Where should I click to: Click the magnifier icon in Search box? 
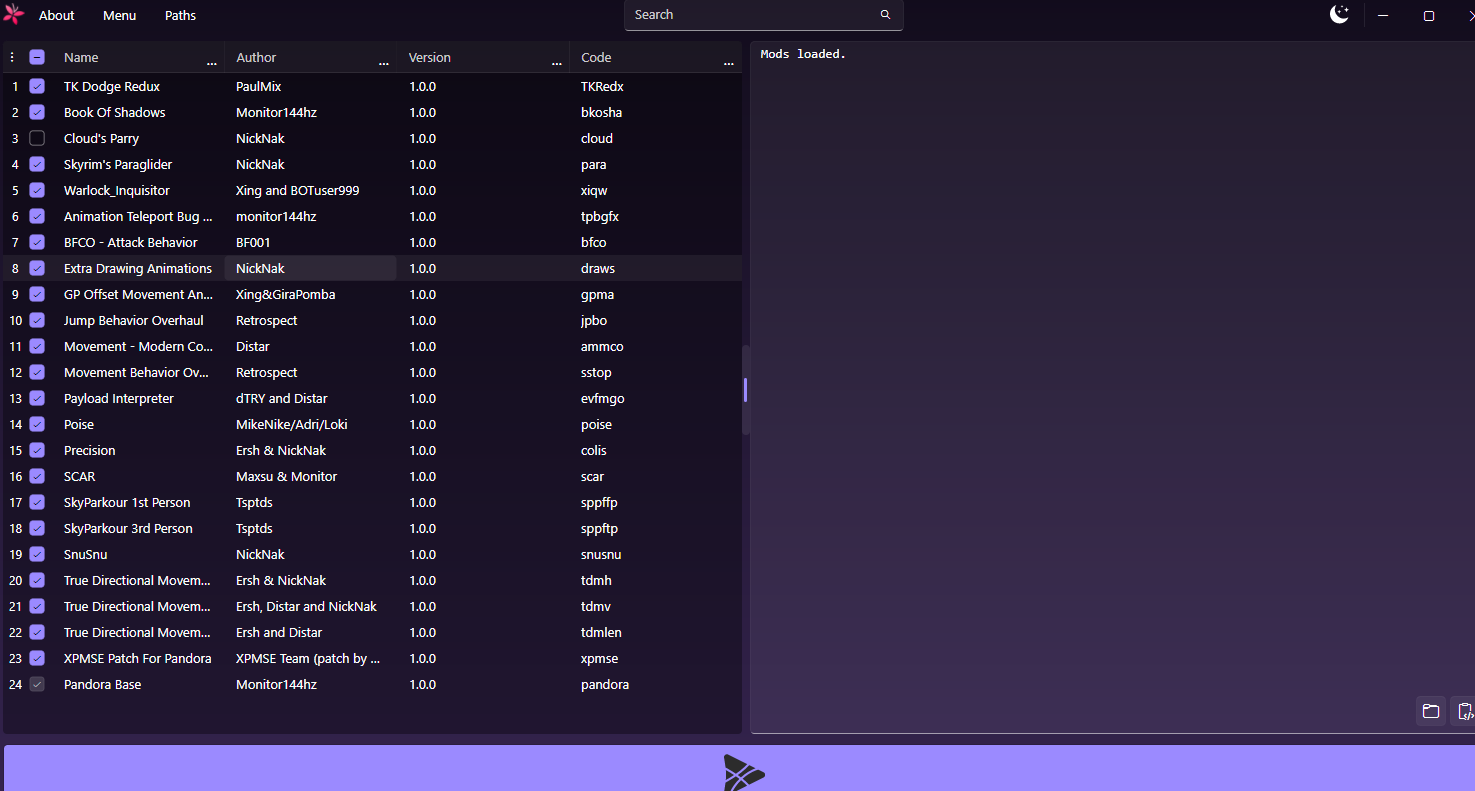[885, 15]
